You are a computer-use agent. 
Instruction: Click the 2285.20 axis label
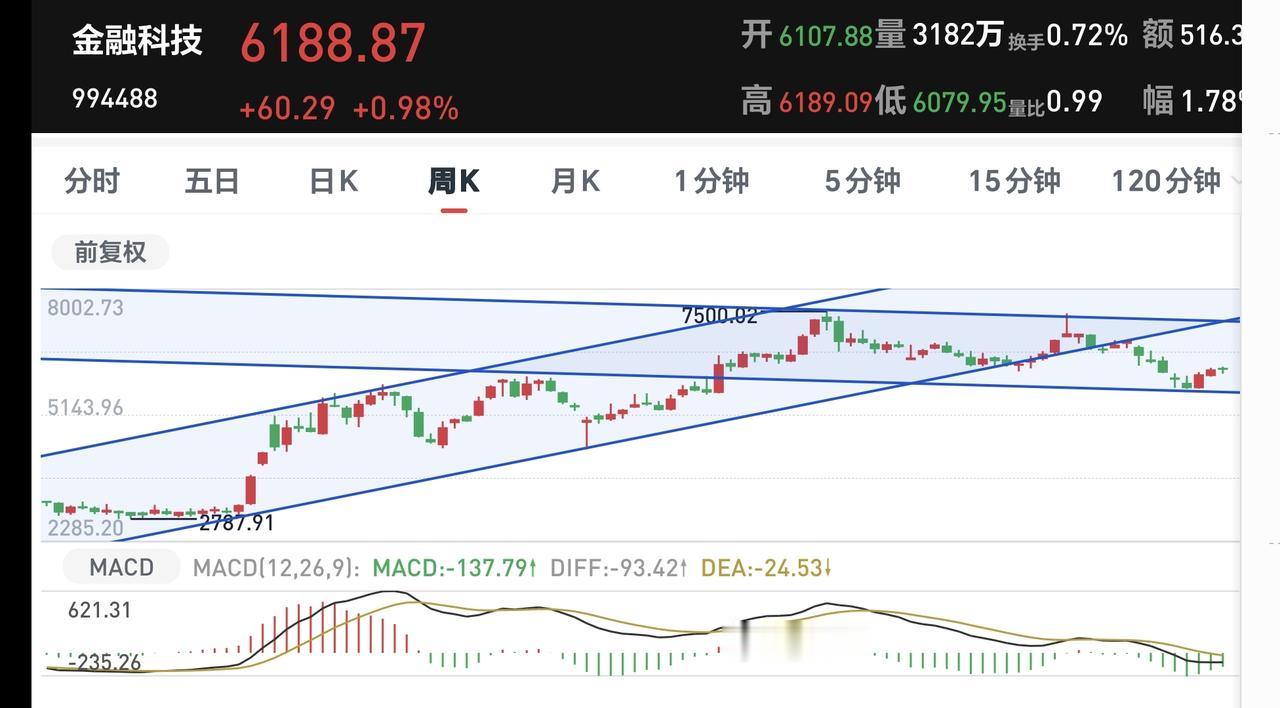(86, 527)
